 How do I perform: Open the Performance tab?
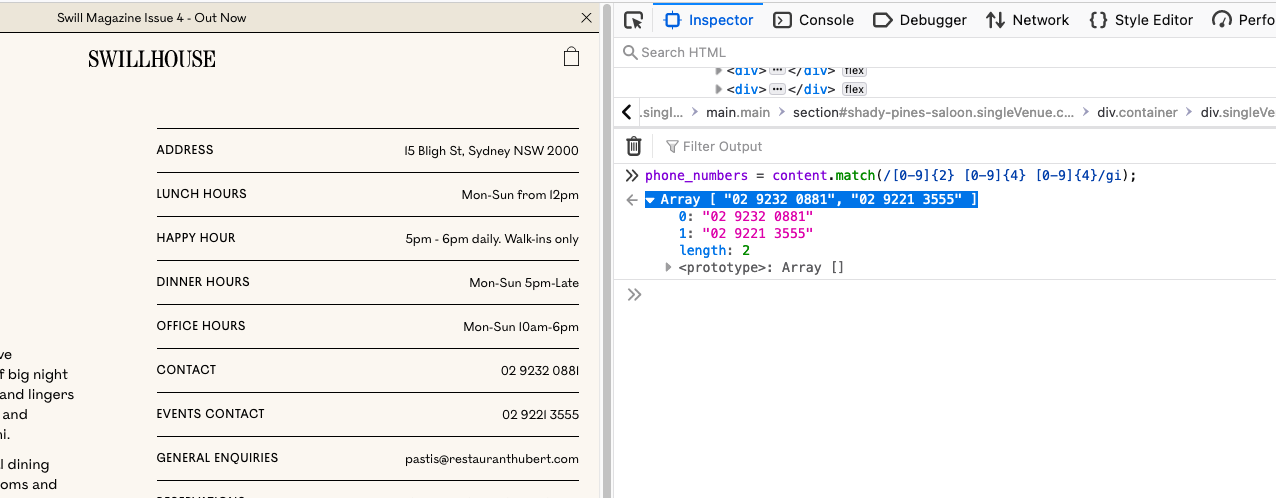1243,20
